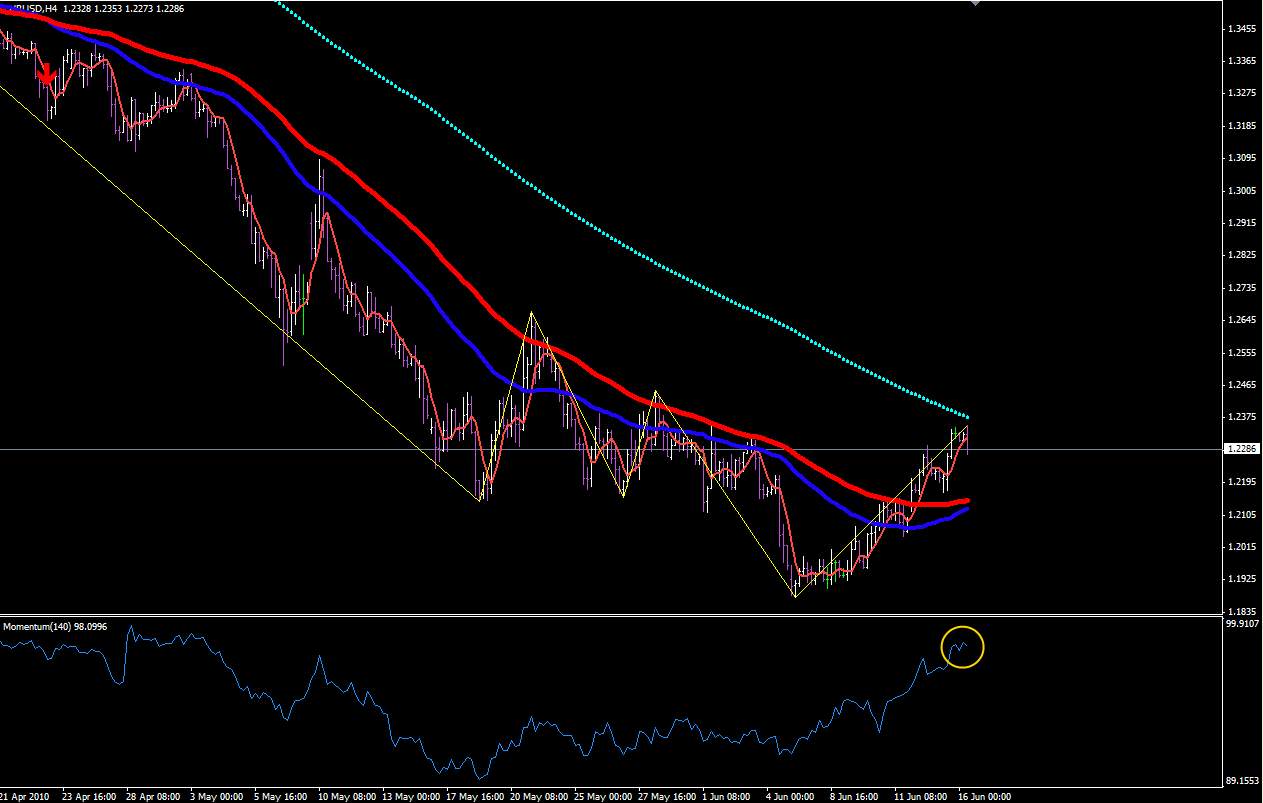1263x803 pixels.
Task: Click momentum scale value 89.1553
Action: 1242,781
